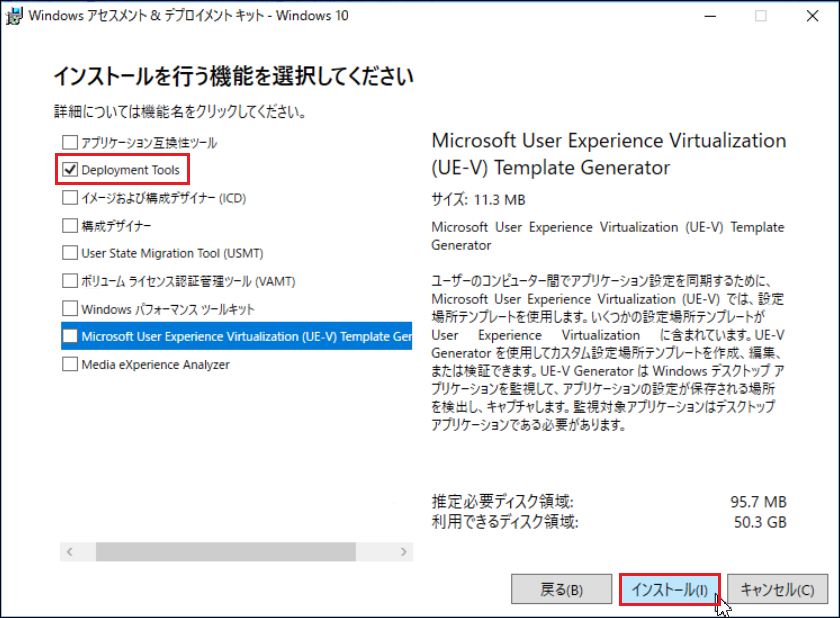The width and height of the screenshot is (840, 618).
Task: Check the UE-V Template Generator checkbox
Action: tap(70, 336)
